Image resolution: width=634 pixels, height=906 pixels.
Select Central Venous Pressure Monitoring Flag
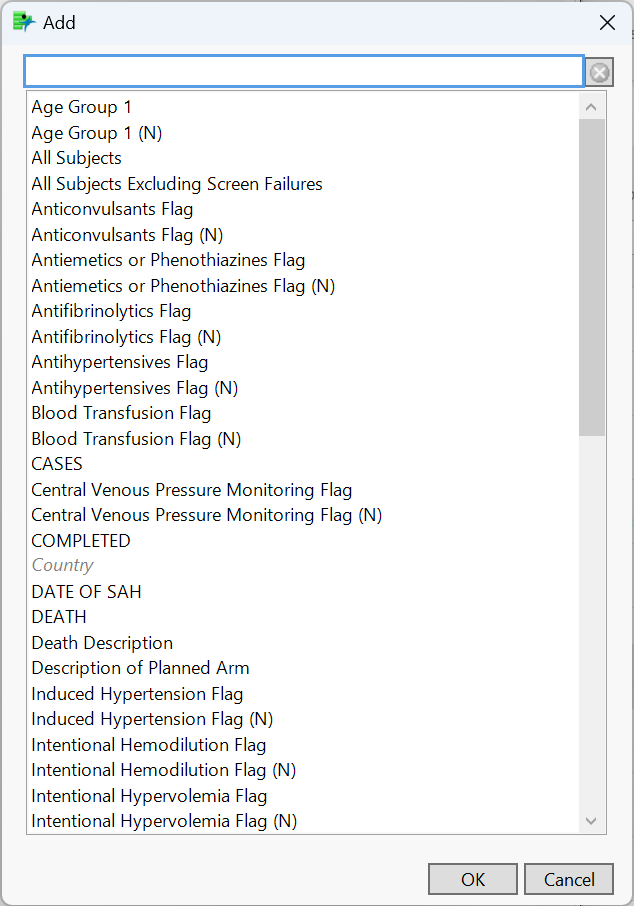pos(192,490)
